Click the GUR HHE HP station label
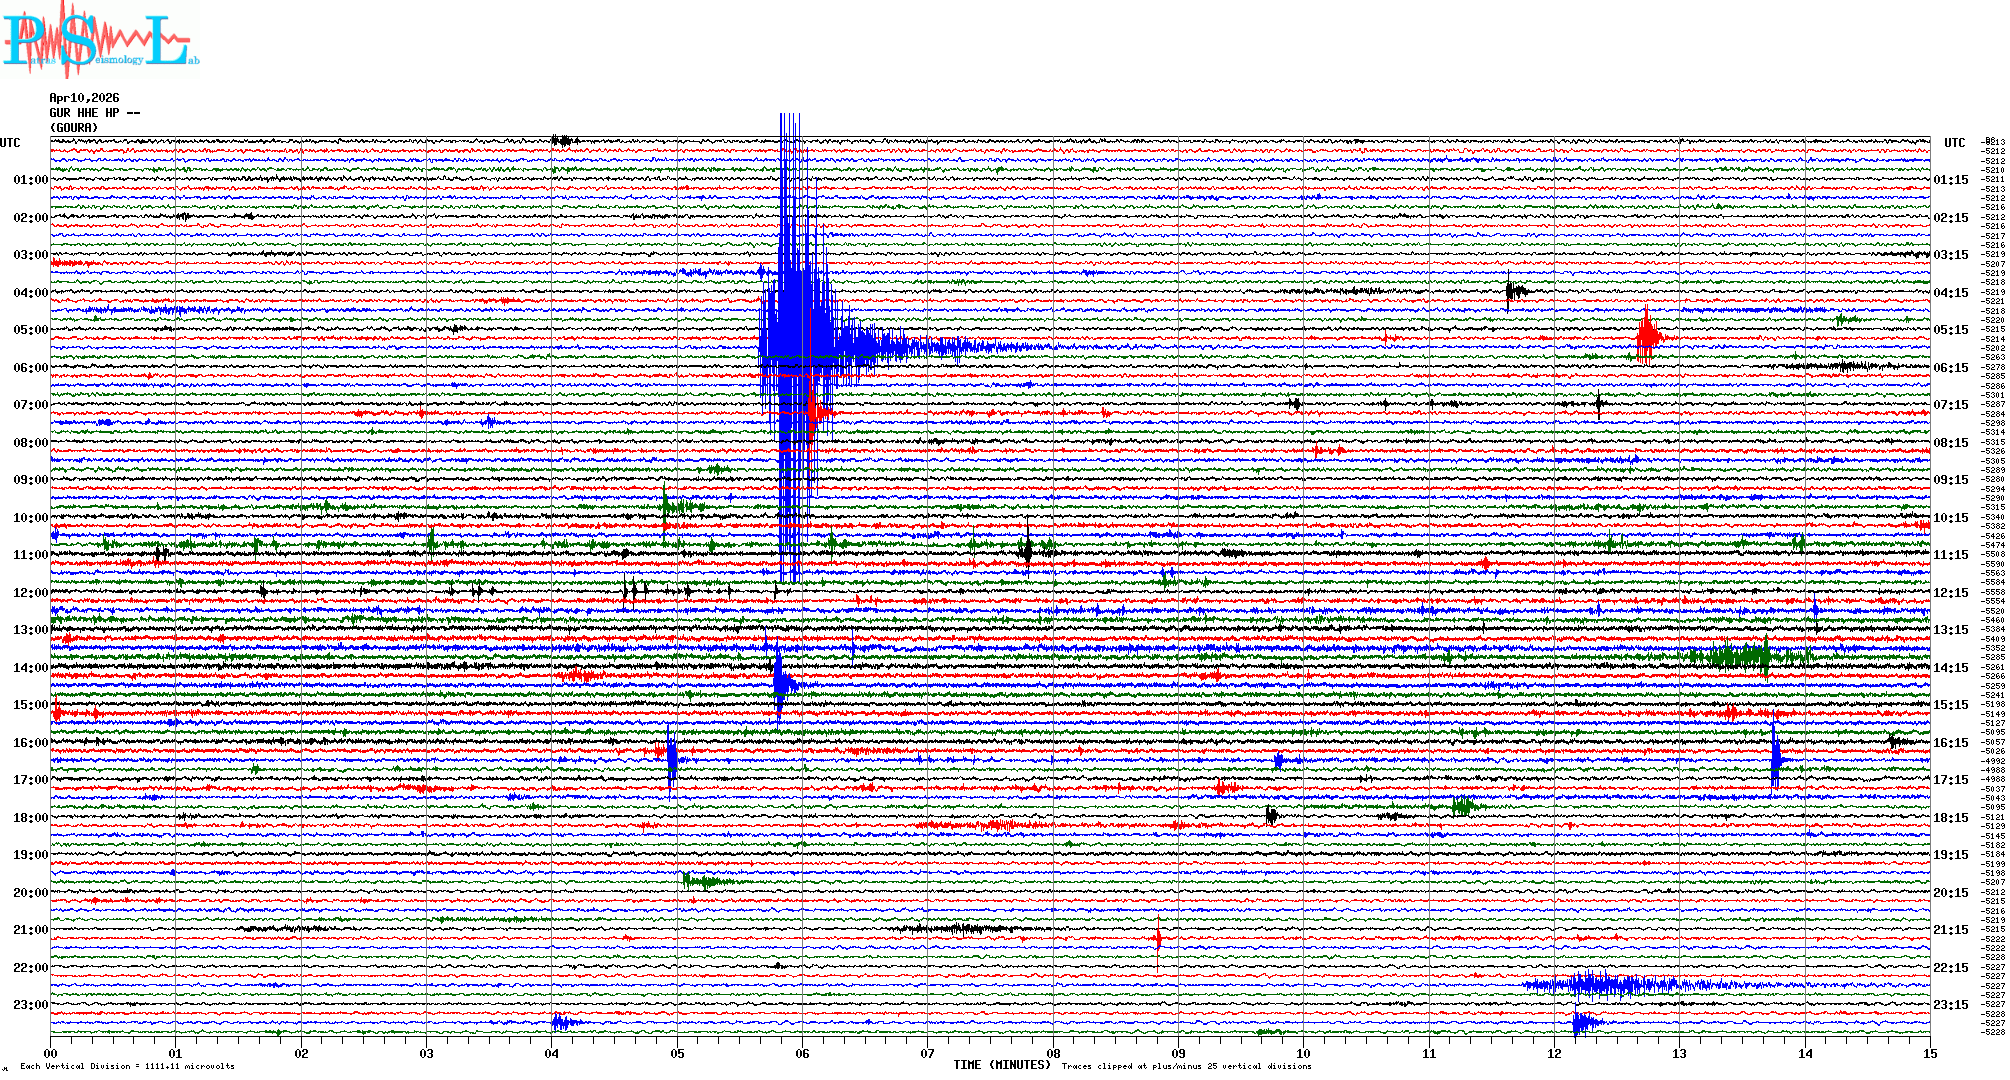This screenshot has height=1080, width=2010. pos(94,113)
